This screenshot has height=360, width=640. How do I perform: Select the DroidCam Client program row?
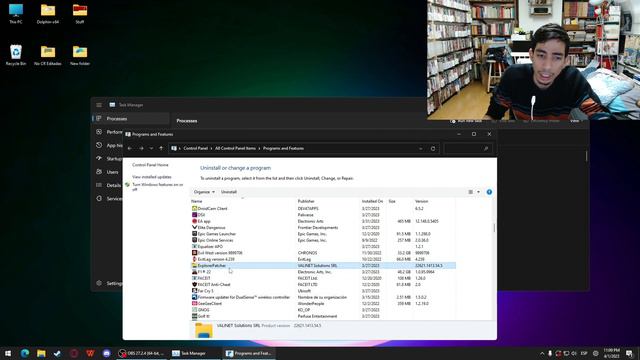(323, 209)
